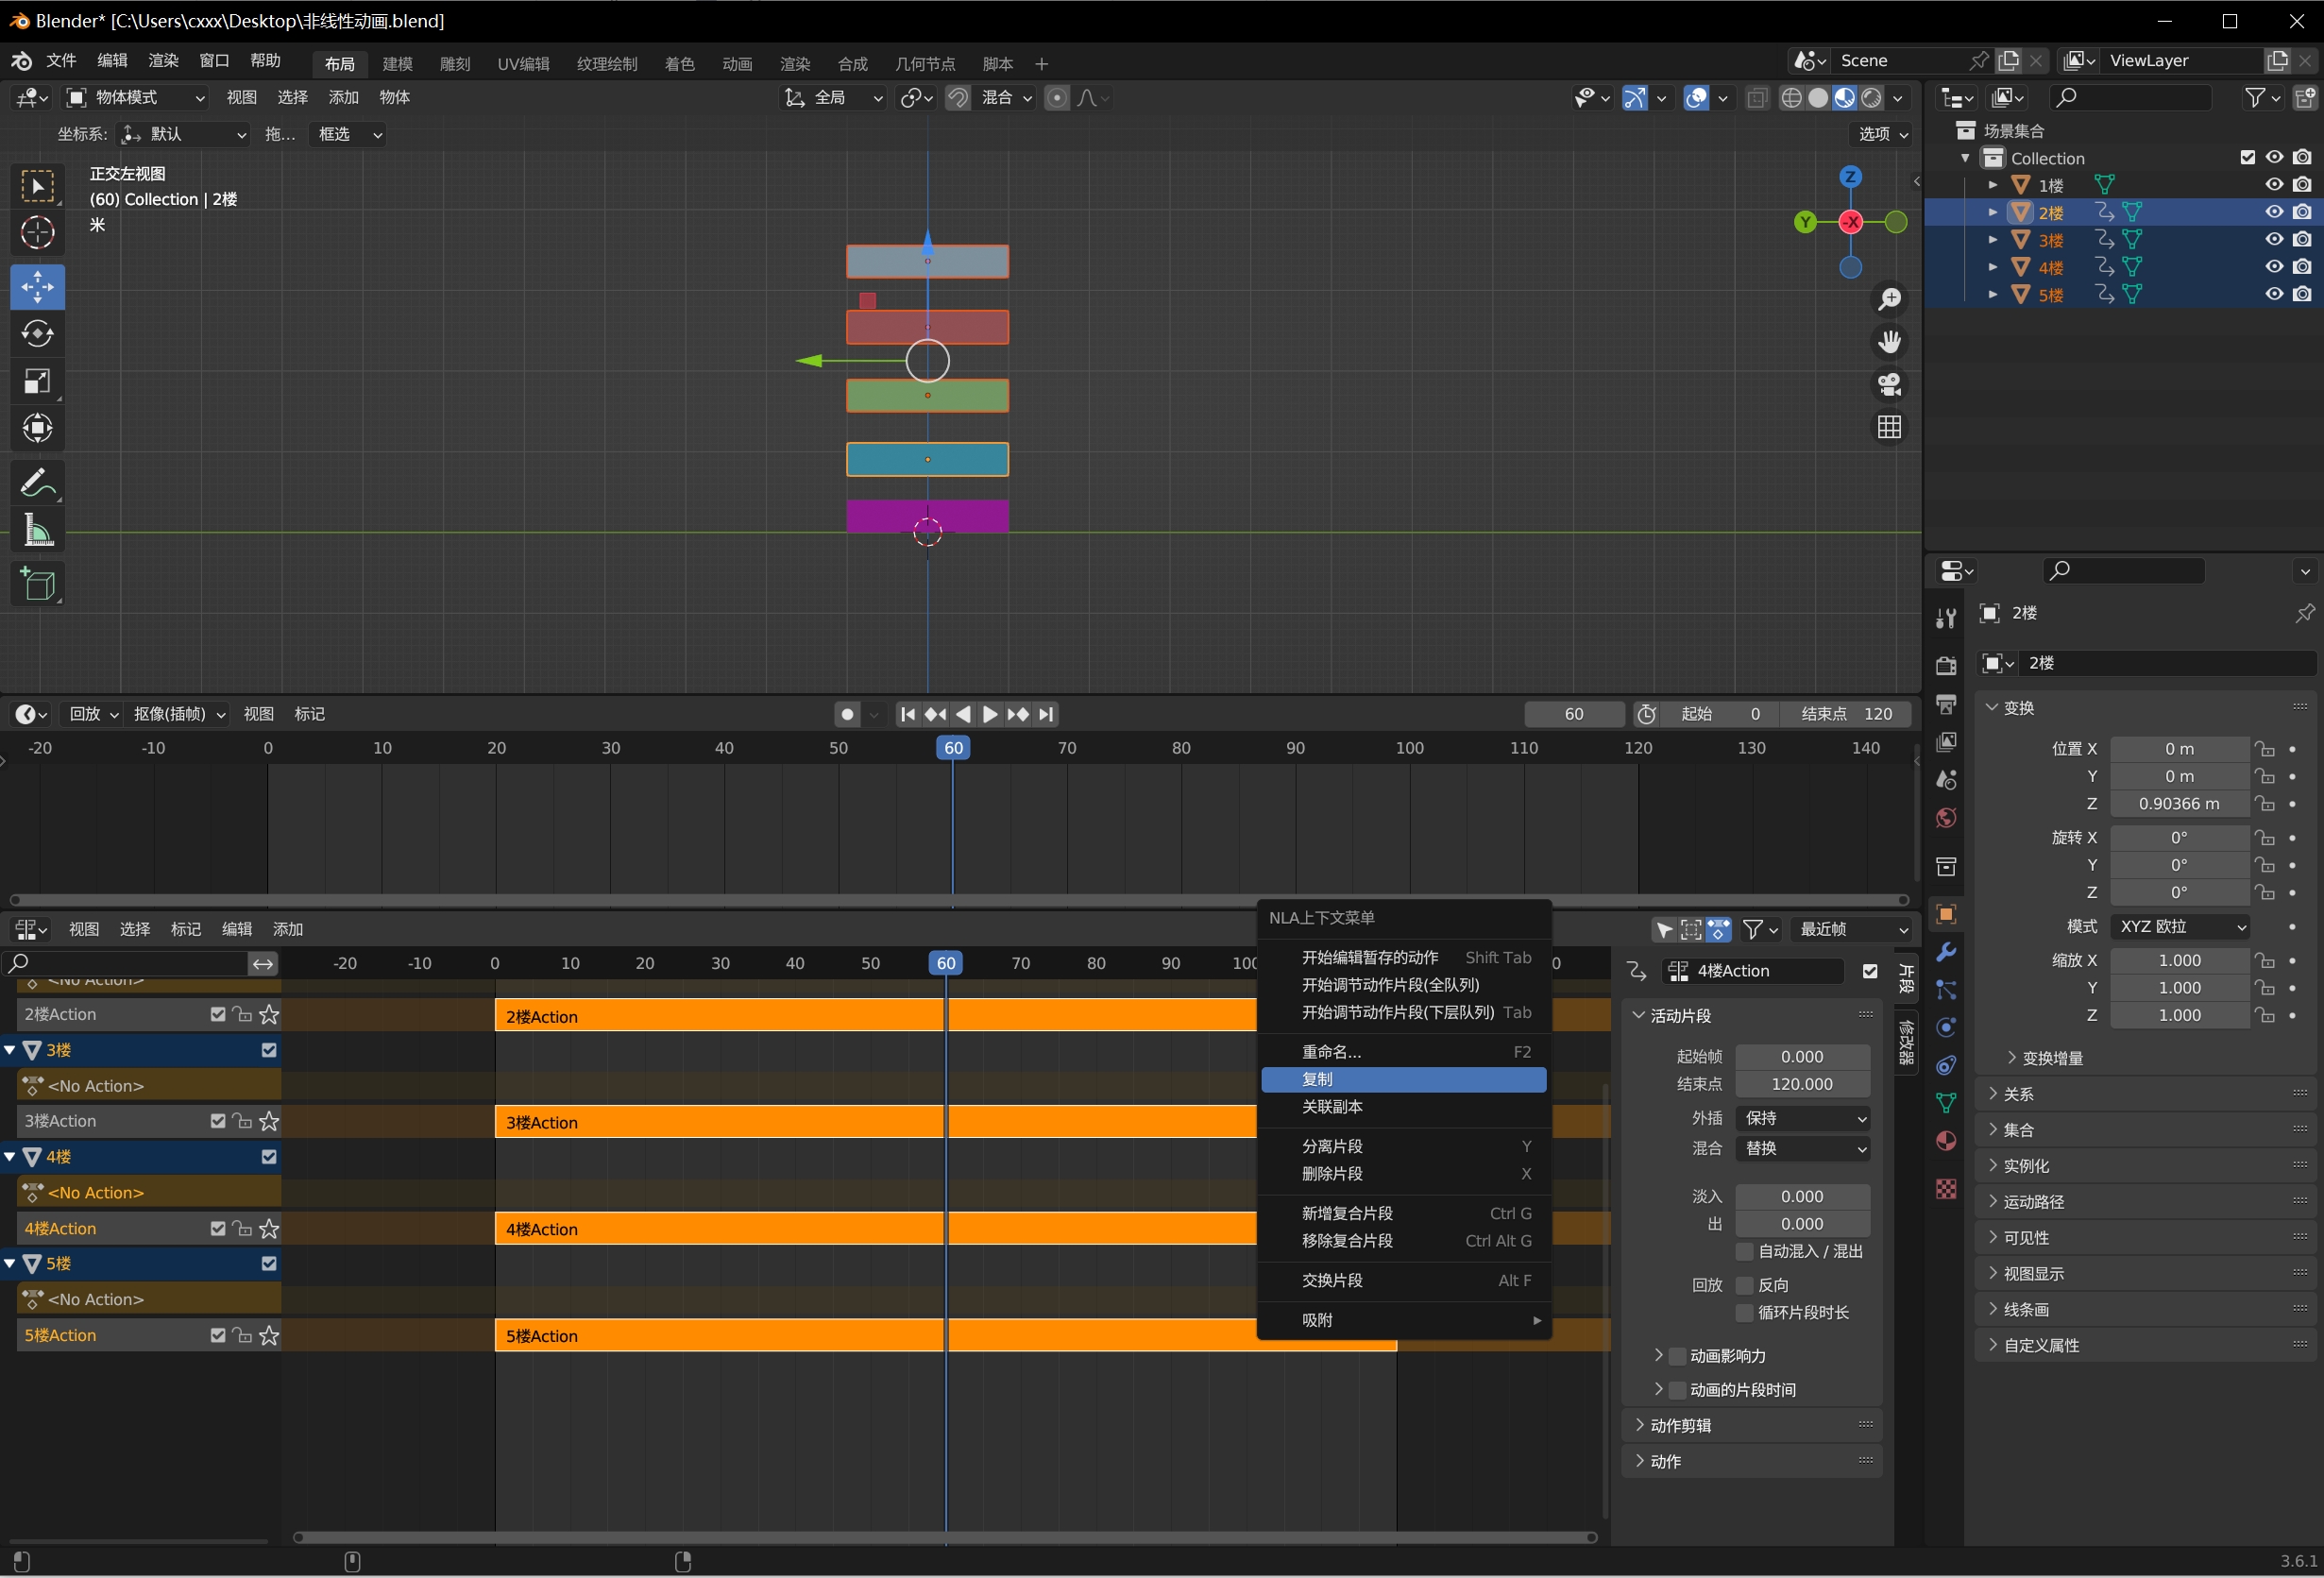Hide the 3楼 object with its eye icon
2324x1578 pixels.
coord(2274,239)
